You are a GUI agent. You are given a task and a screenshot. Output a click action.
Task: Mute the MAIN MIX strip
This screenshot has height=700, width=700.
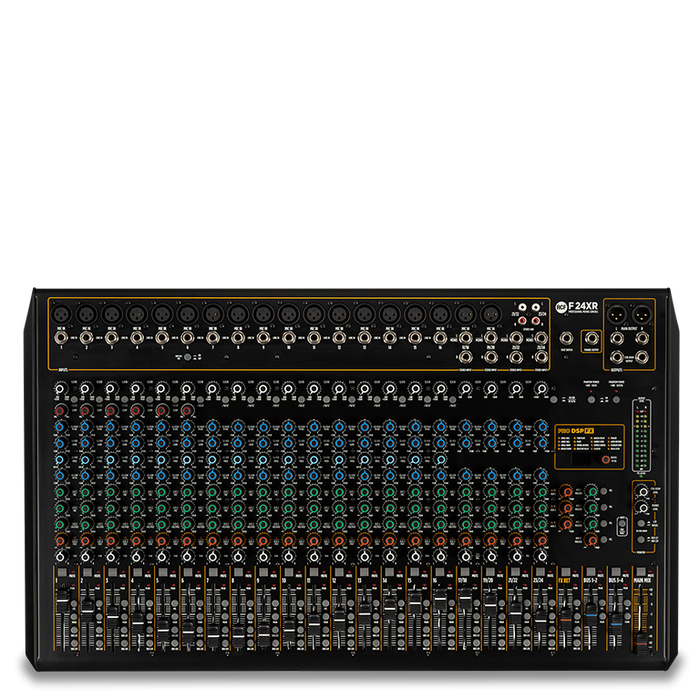(642, 572)
